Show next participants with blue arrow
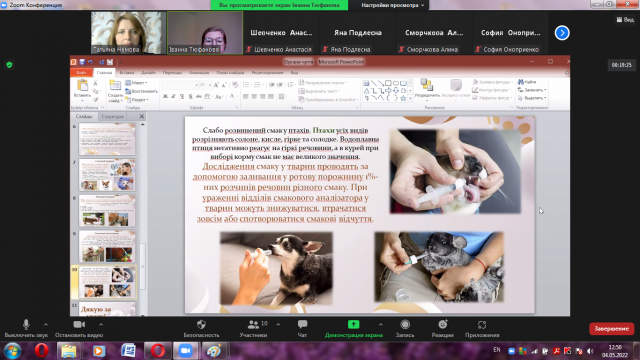 pyautogui.click(x=562, y=33)
